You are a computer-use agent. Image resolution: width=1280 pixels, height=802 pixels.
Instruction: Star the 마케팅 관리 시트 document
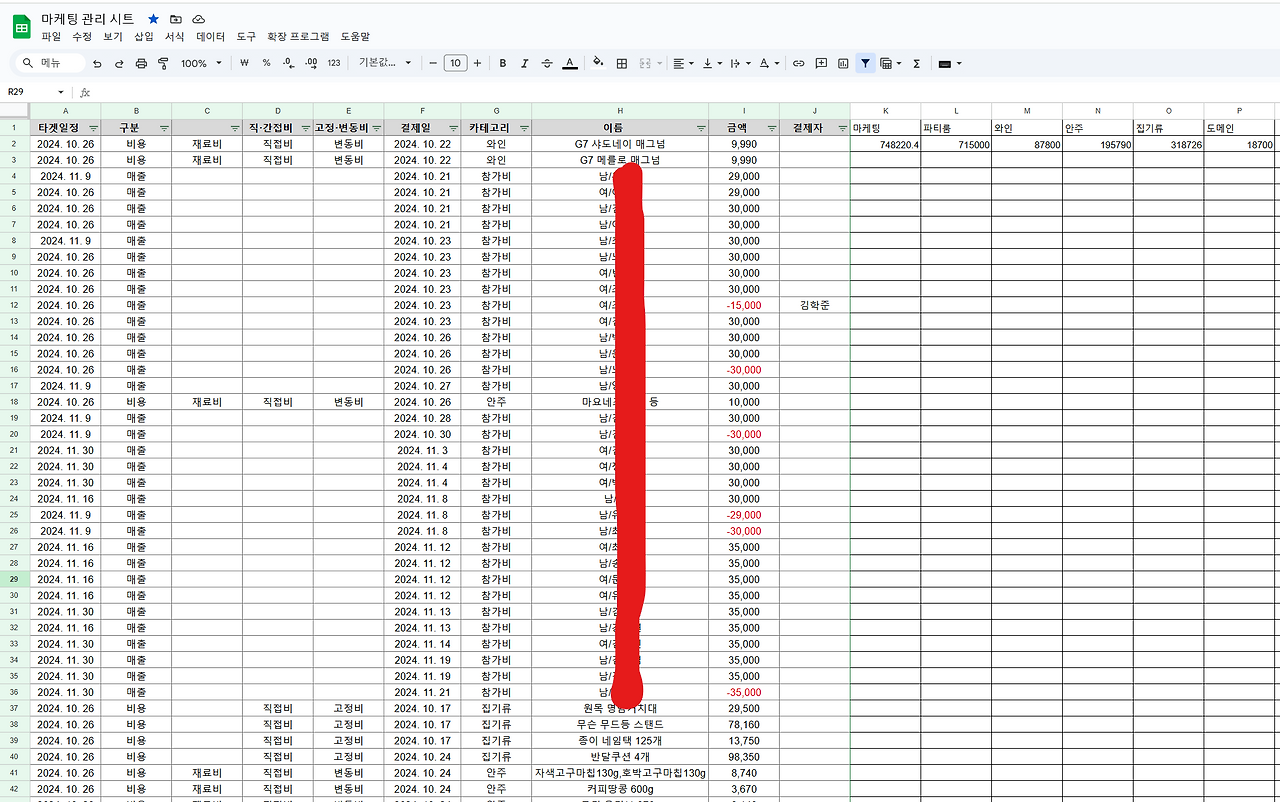coord(153,19)
